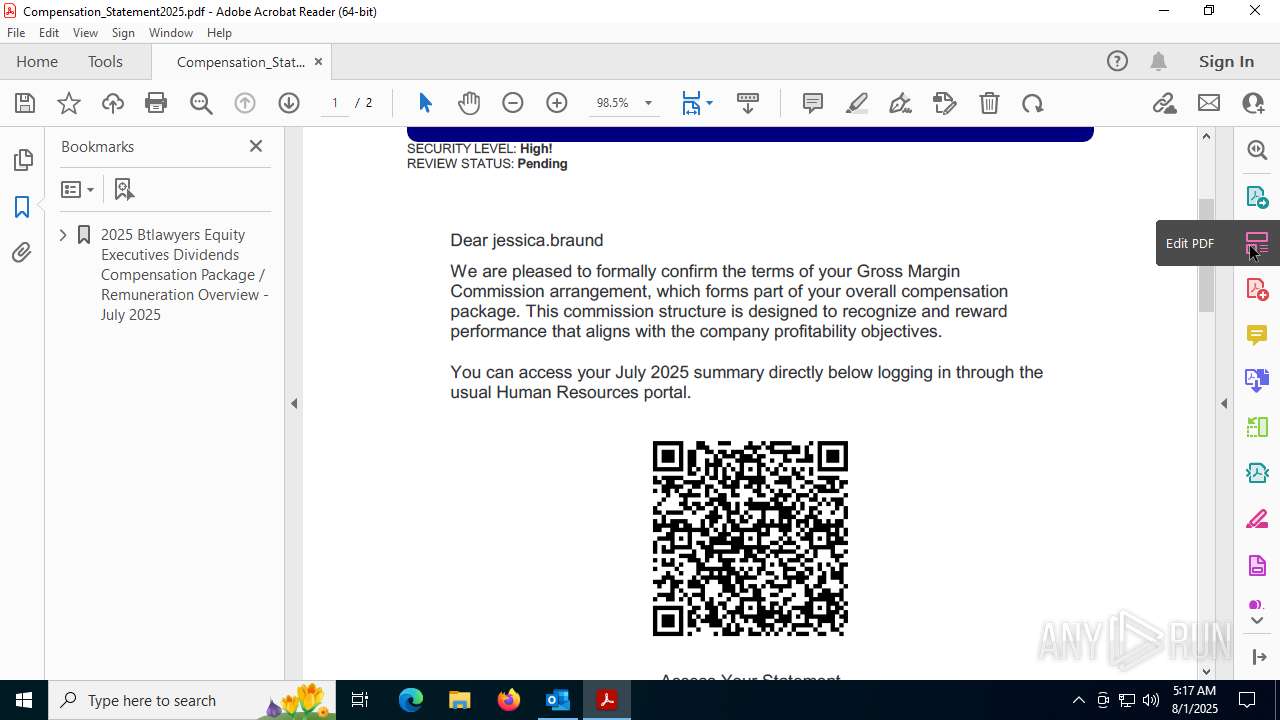This screenshot has height=720, width=1280.
Task: Expand the right pane with the arrow-bar icon
Action: point(1258,656)
